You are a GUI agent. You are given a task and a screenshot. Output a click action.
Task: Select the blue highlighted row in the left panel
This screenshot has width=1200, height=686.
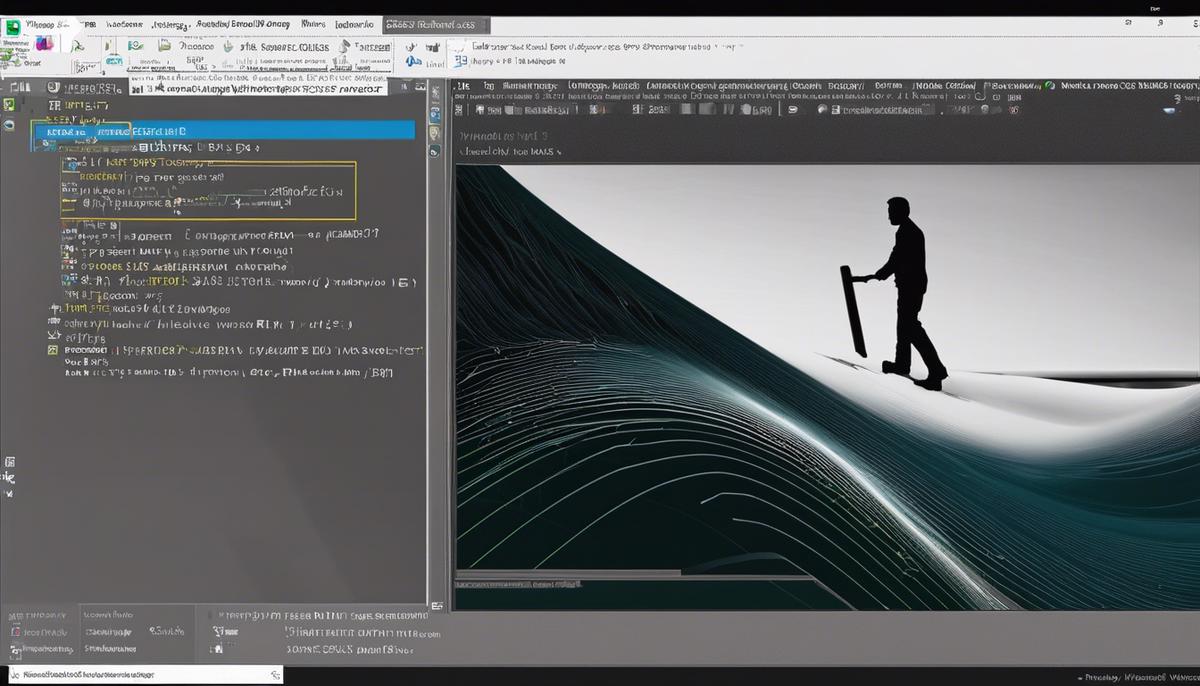coord(222,130)
